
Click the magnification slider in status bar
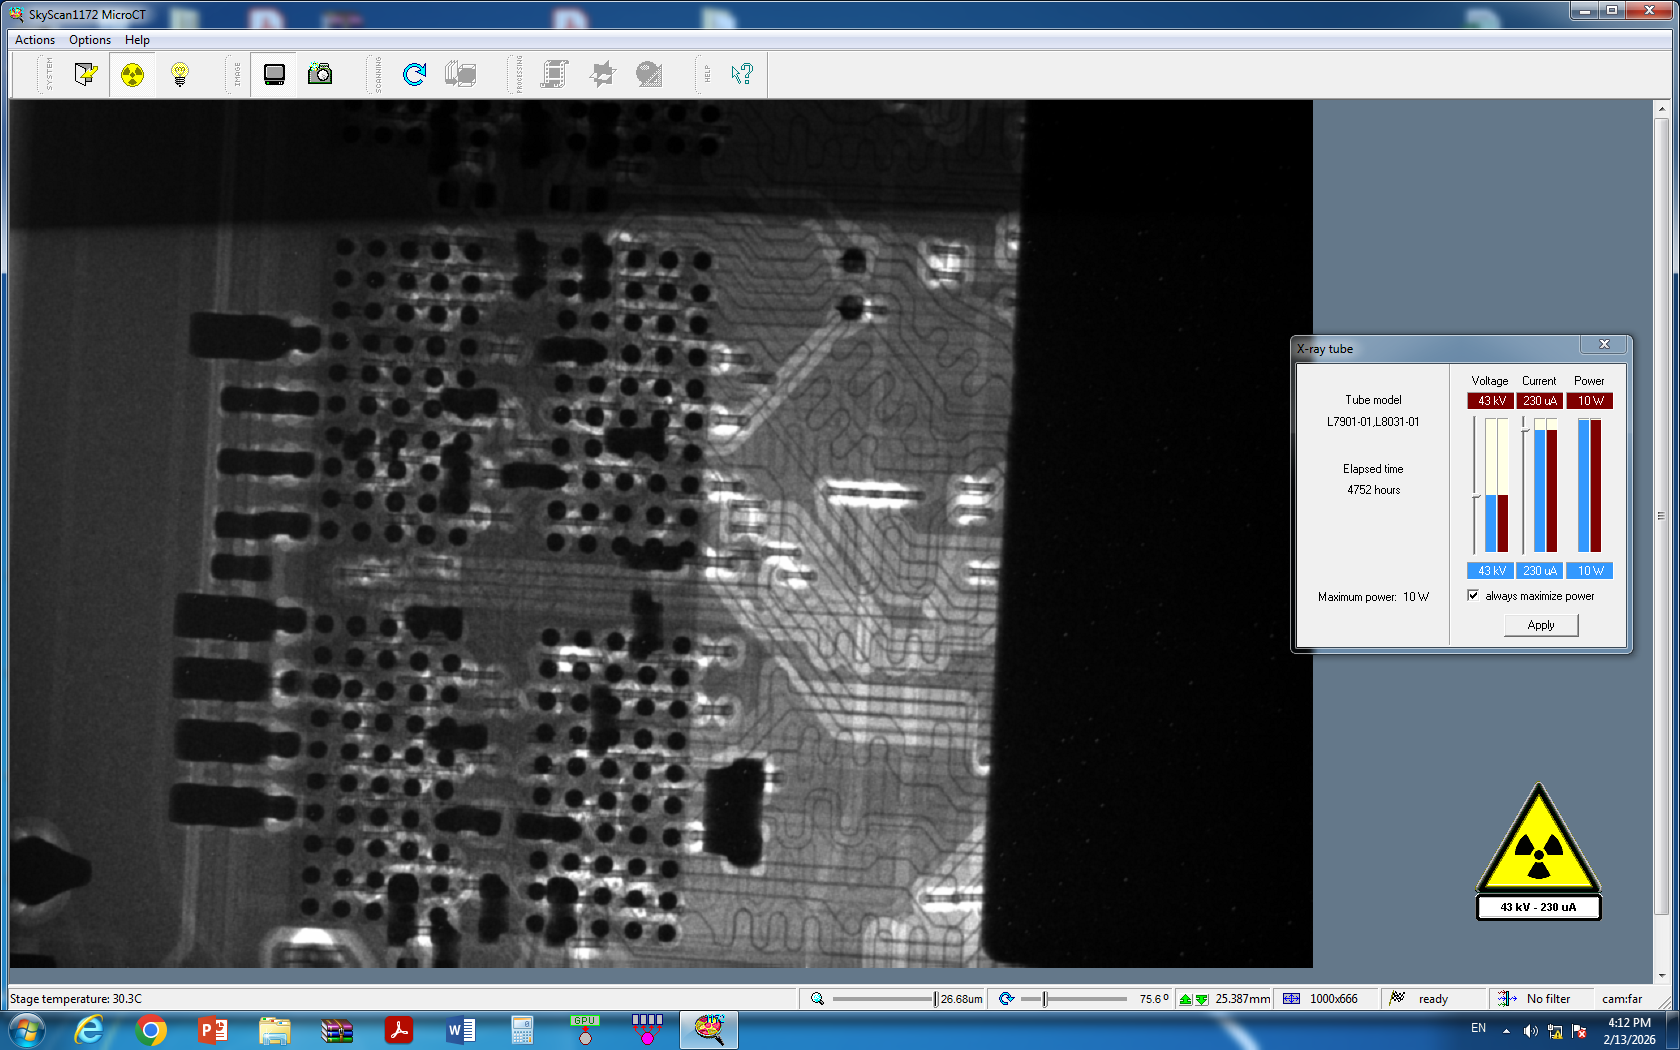935,999
